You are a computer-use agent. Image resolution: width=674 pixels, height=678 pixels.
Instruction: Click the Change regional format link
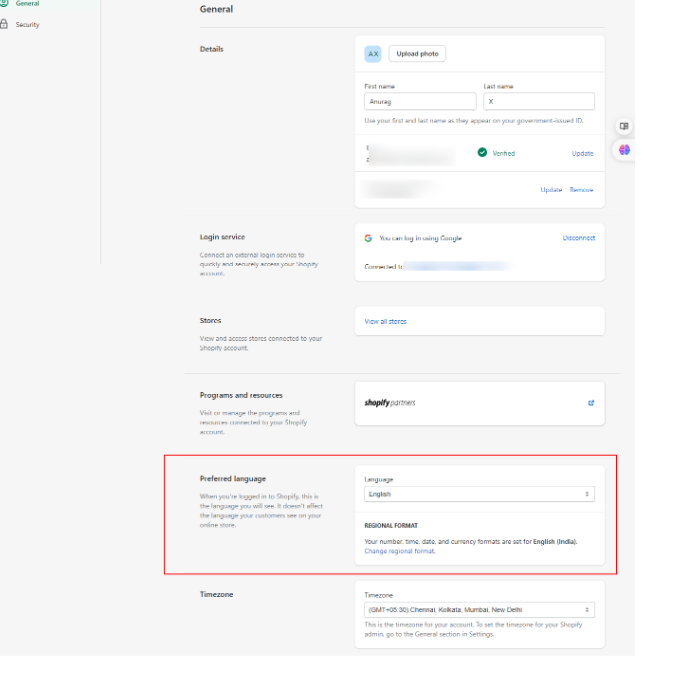[400, 551]
